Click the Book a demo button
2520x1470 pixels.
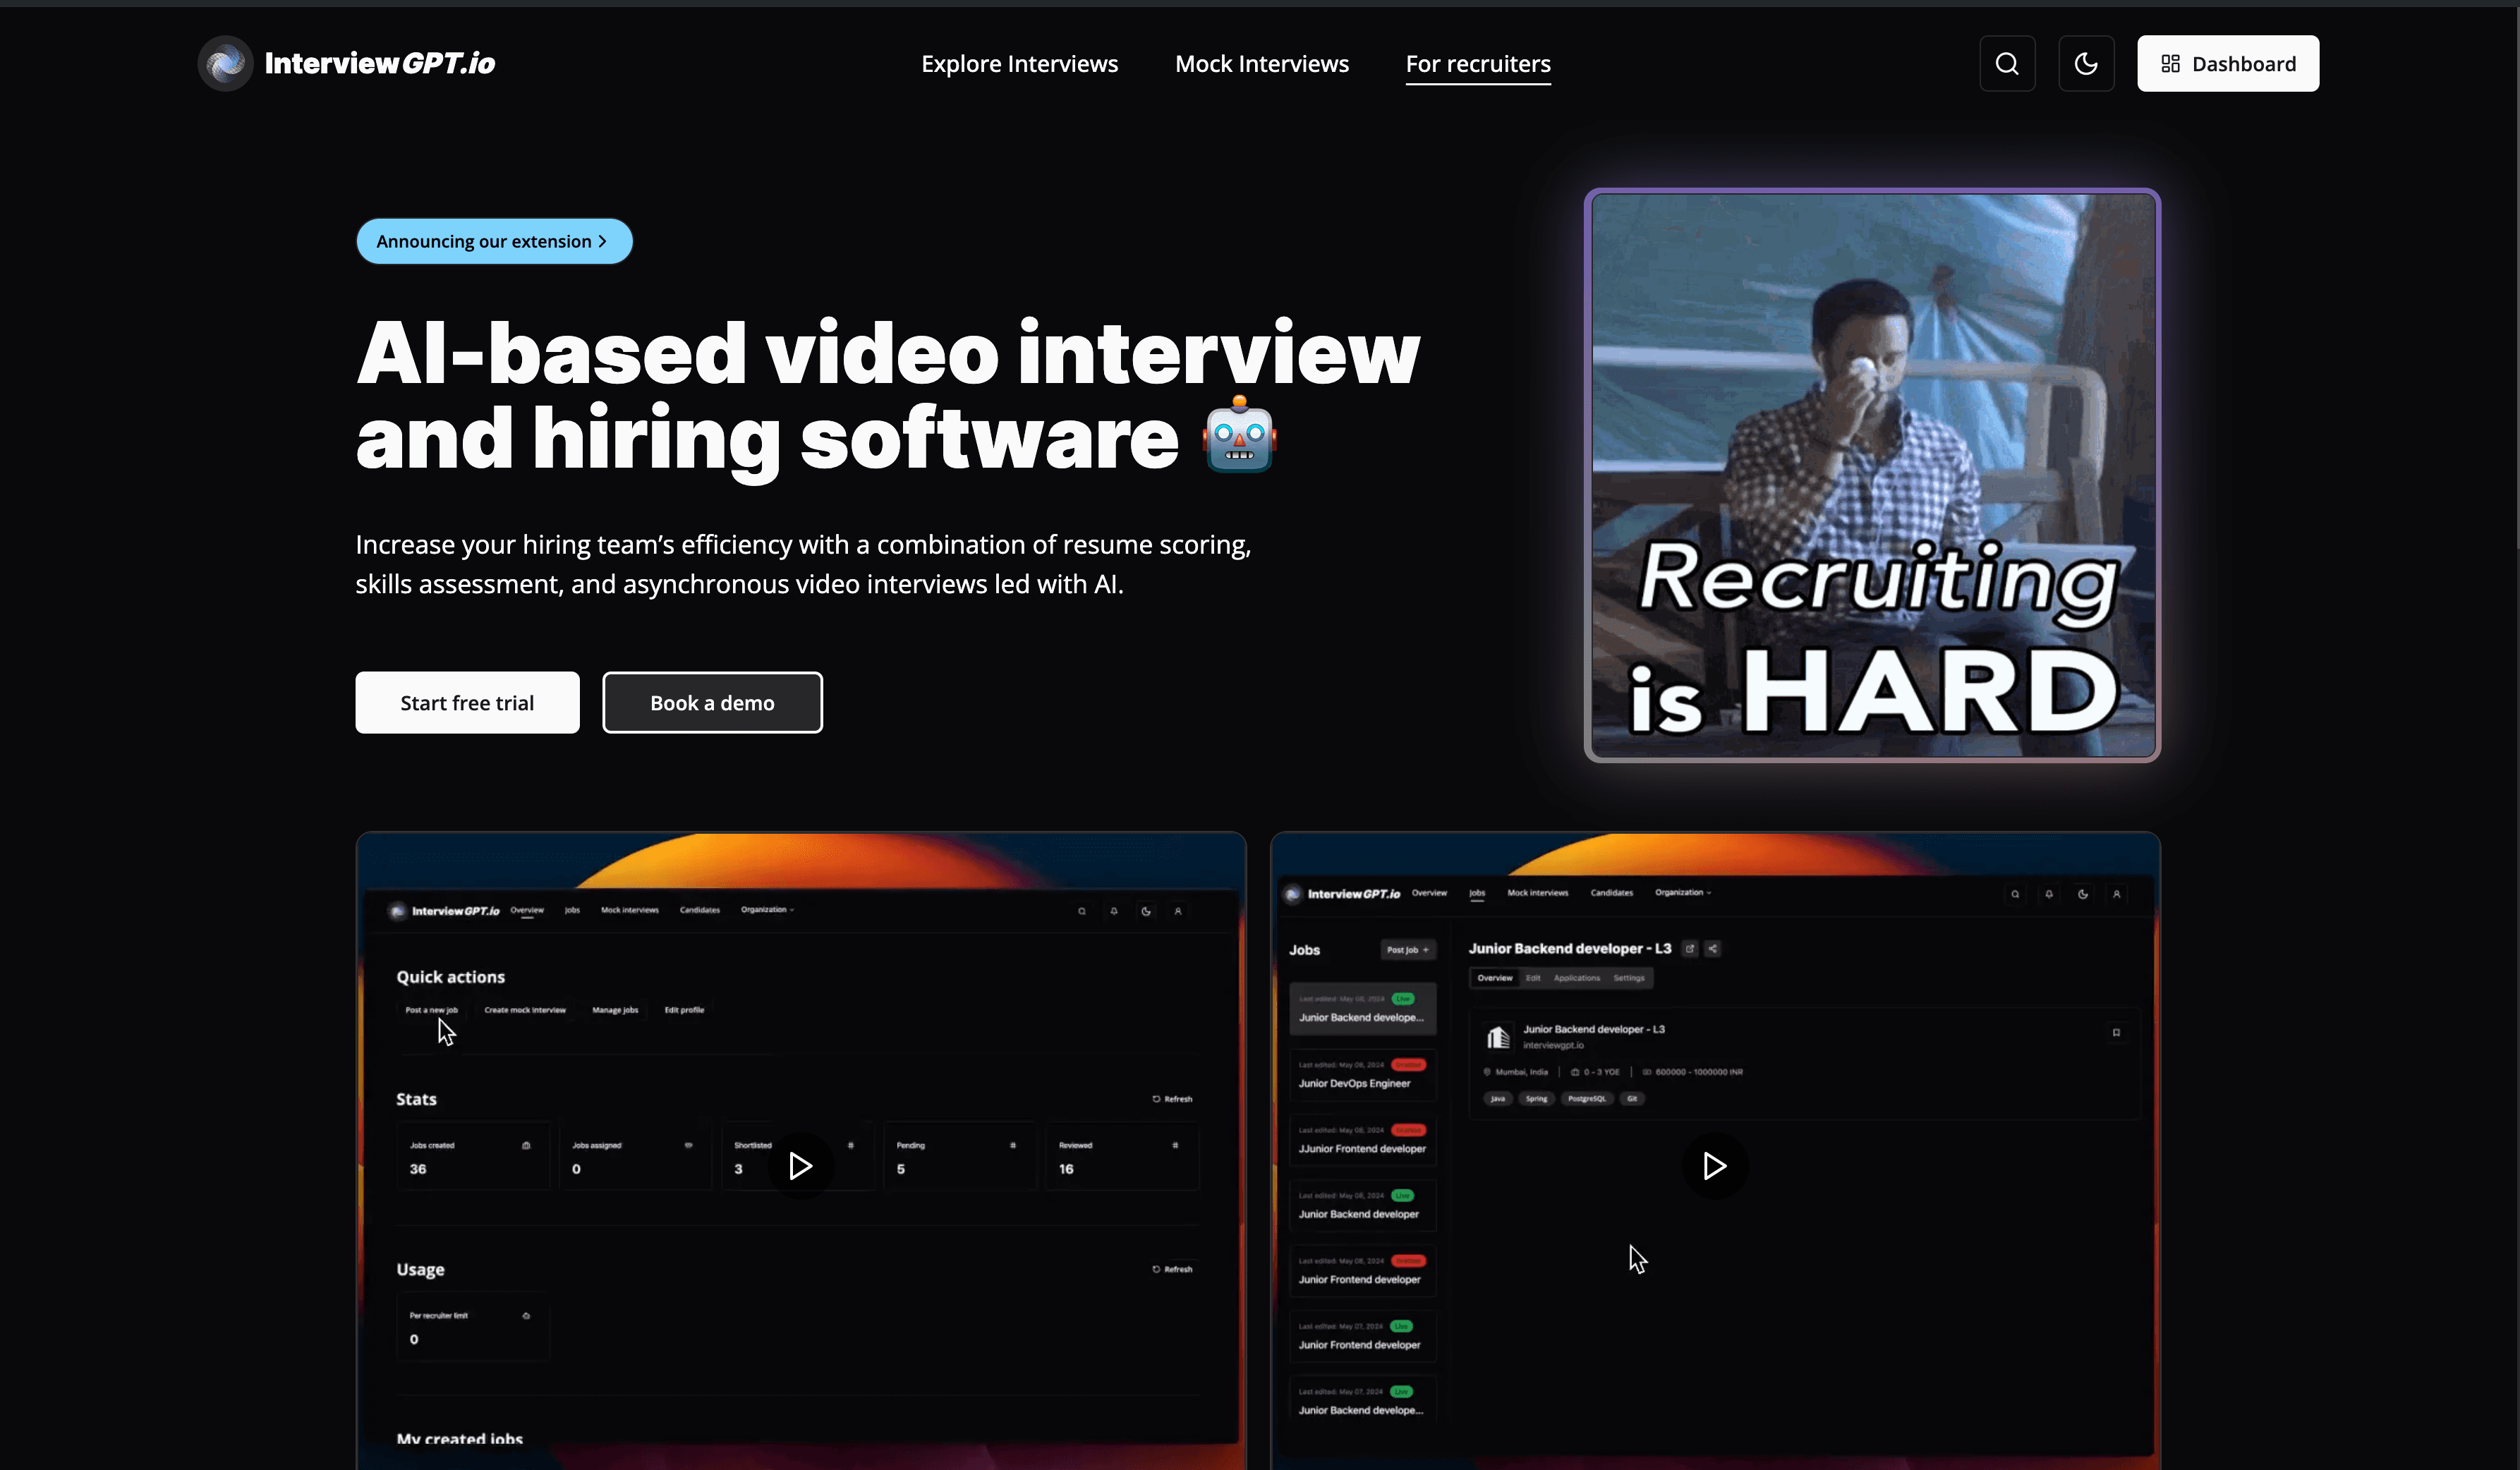click(711, 702)
